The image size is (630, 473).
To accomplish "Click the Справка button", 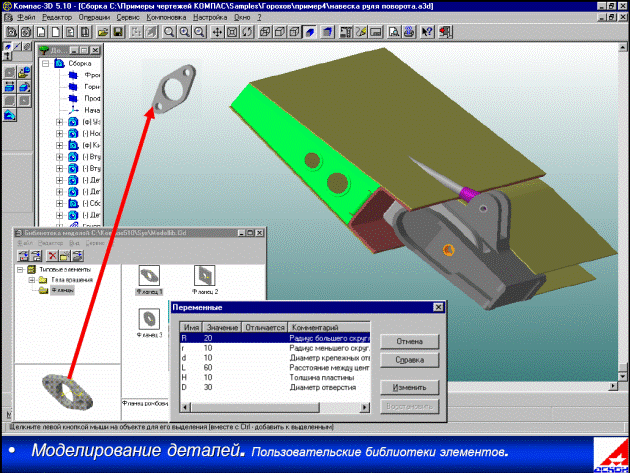I will click(x=409, y=360).
